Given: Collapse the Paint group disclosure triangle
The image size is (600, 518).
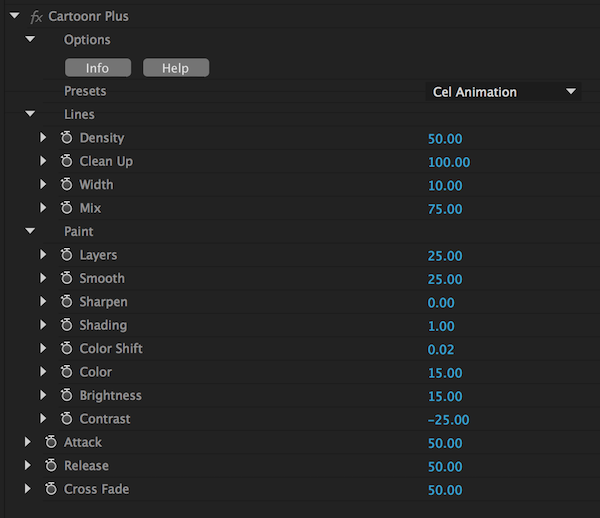Looking at the screenshot, I should 30,232.
